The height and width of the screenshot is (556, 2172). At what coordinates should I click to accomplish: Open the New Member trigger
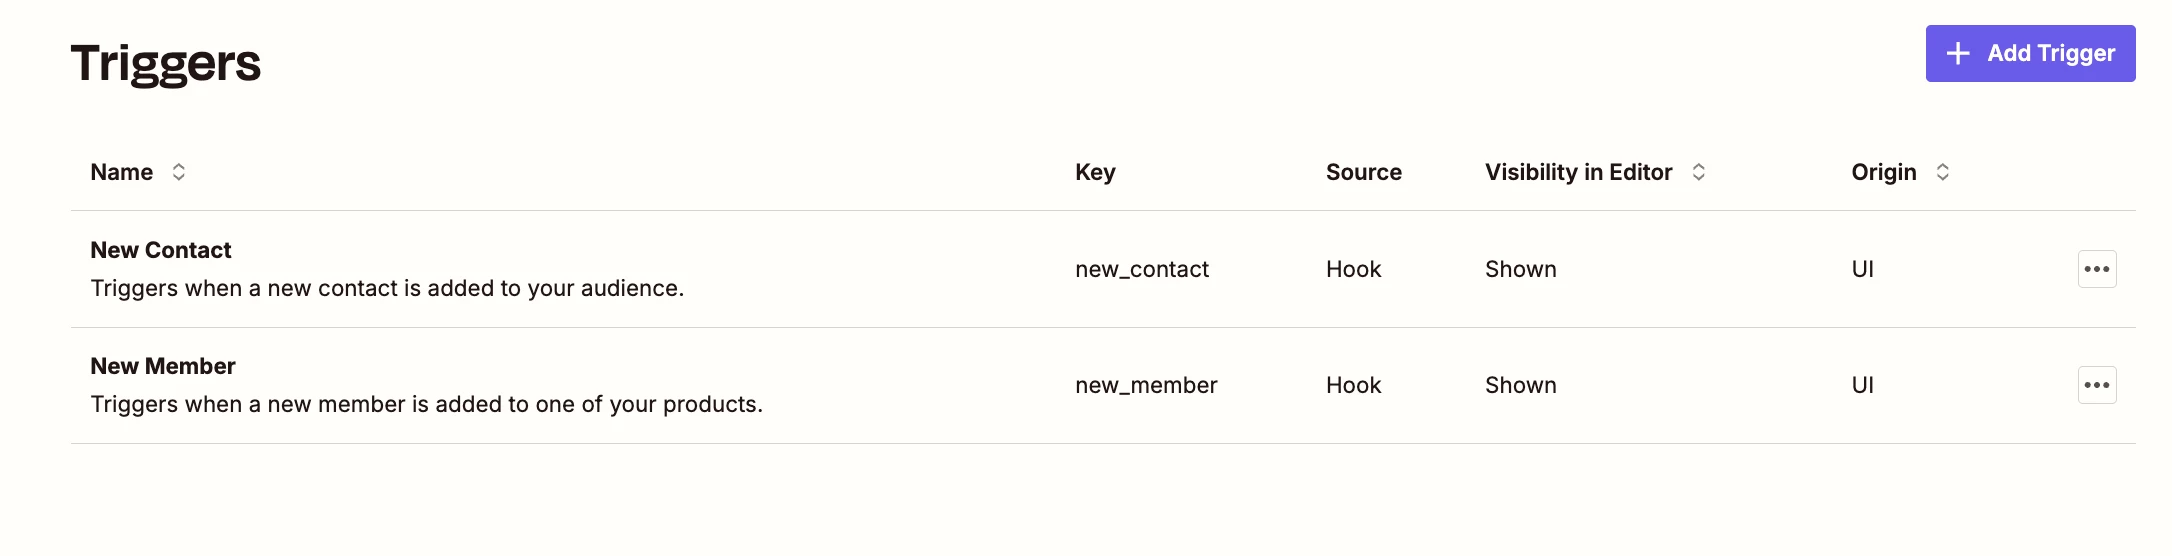[163, 366]
